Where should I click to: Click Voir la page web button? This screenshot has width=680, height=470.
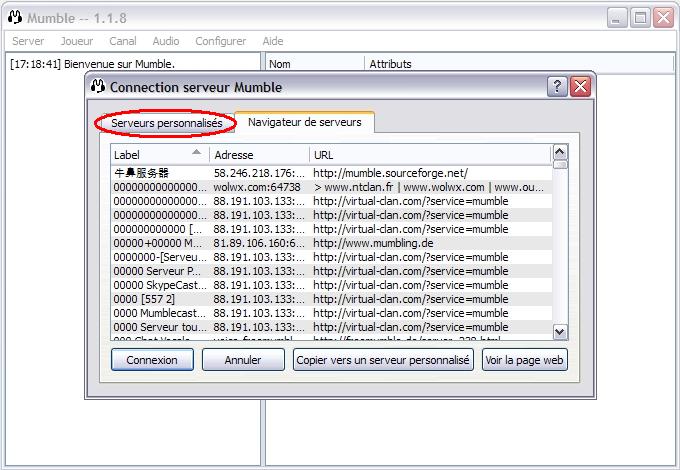(x=524, y=360)
